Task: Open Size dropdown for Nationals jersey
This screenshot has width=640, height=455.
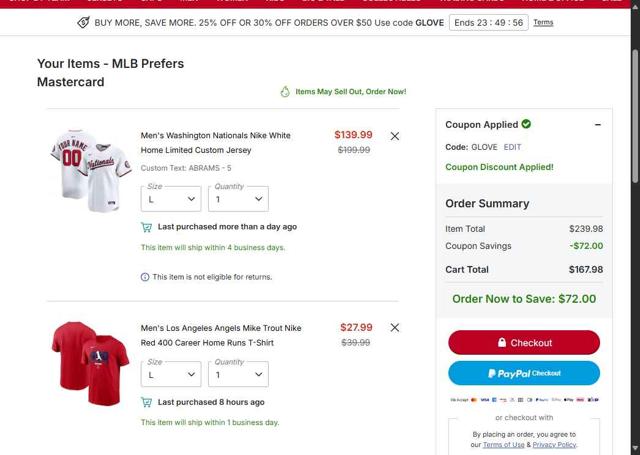Action: click(170, 199)
